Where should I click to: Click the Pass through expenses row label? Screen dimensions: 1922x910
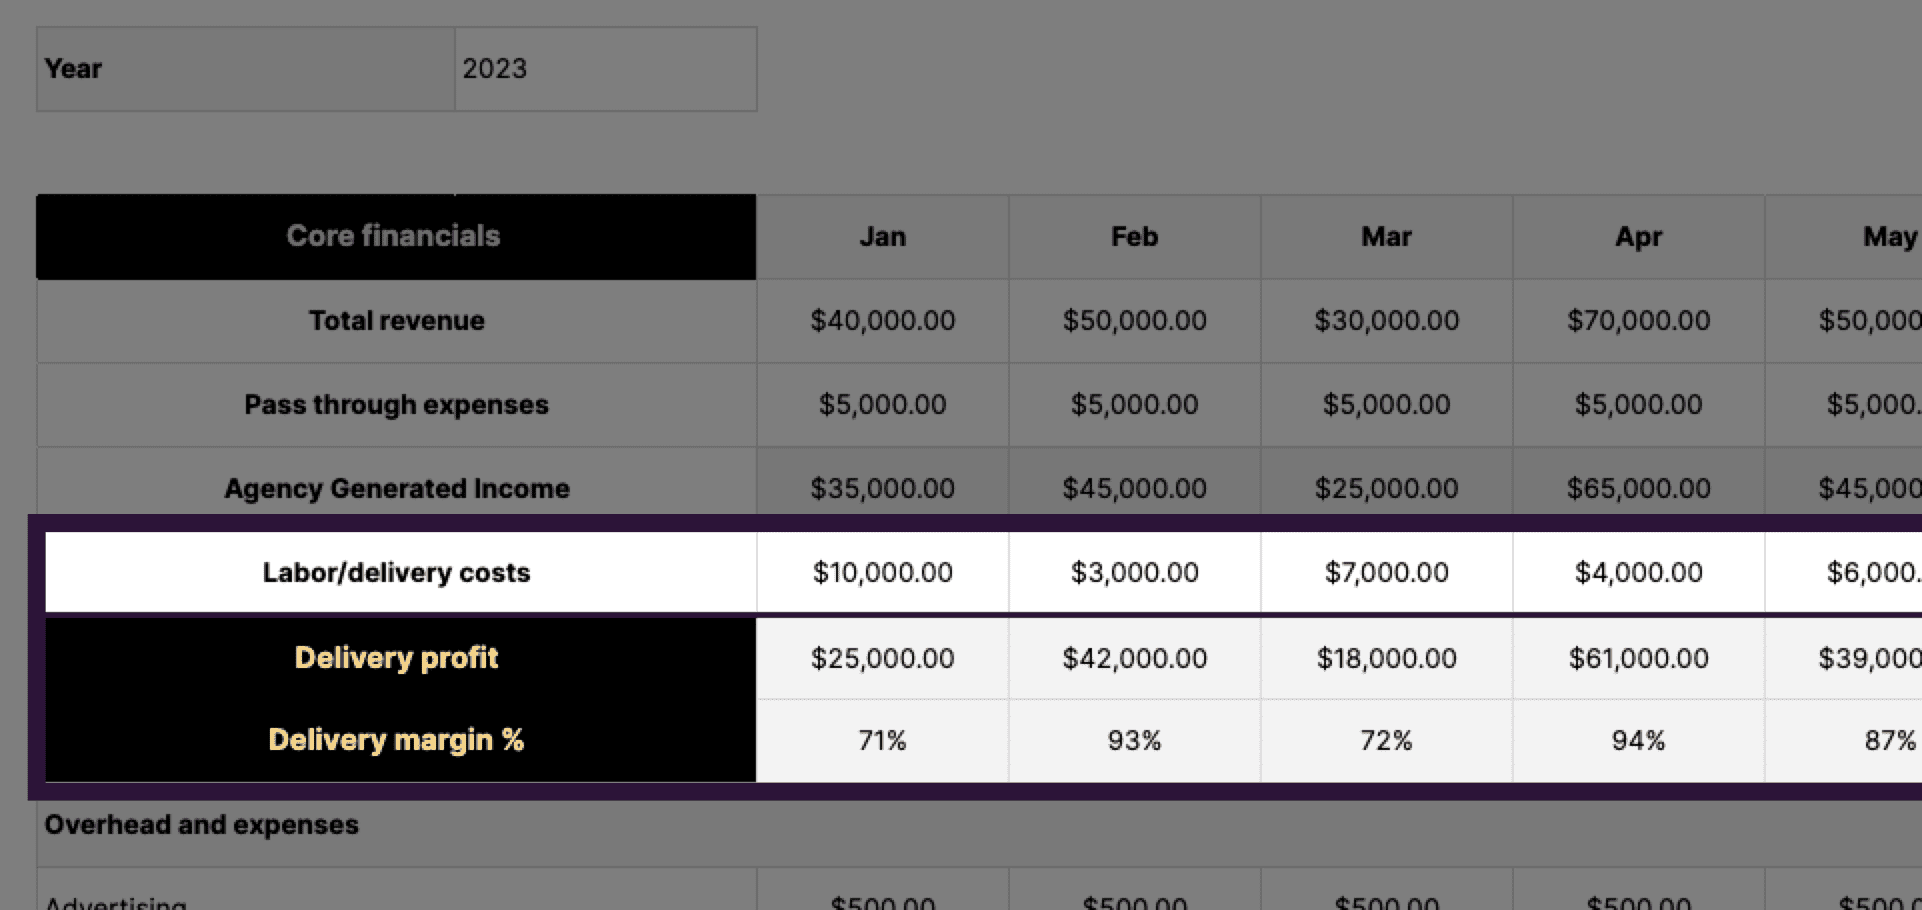click(x=396, y=405)
